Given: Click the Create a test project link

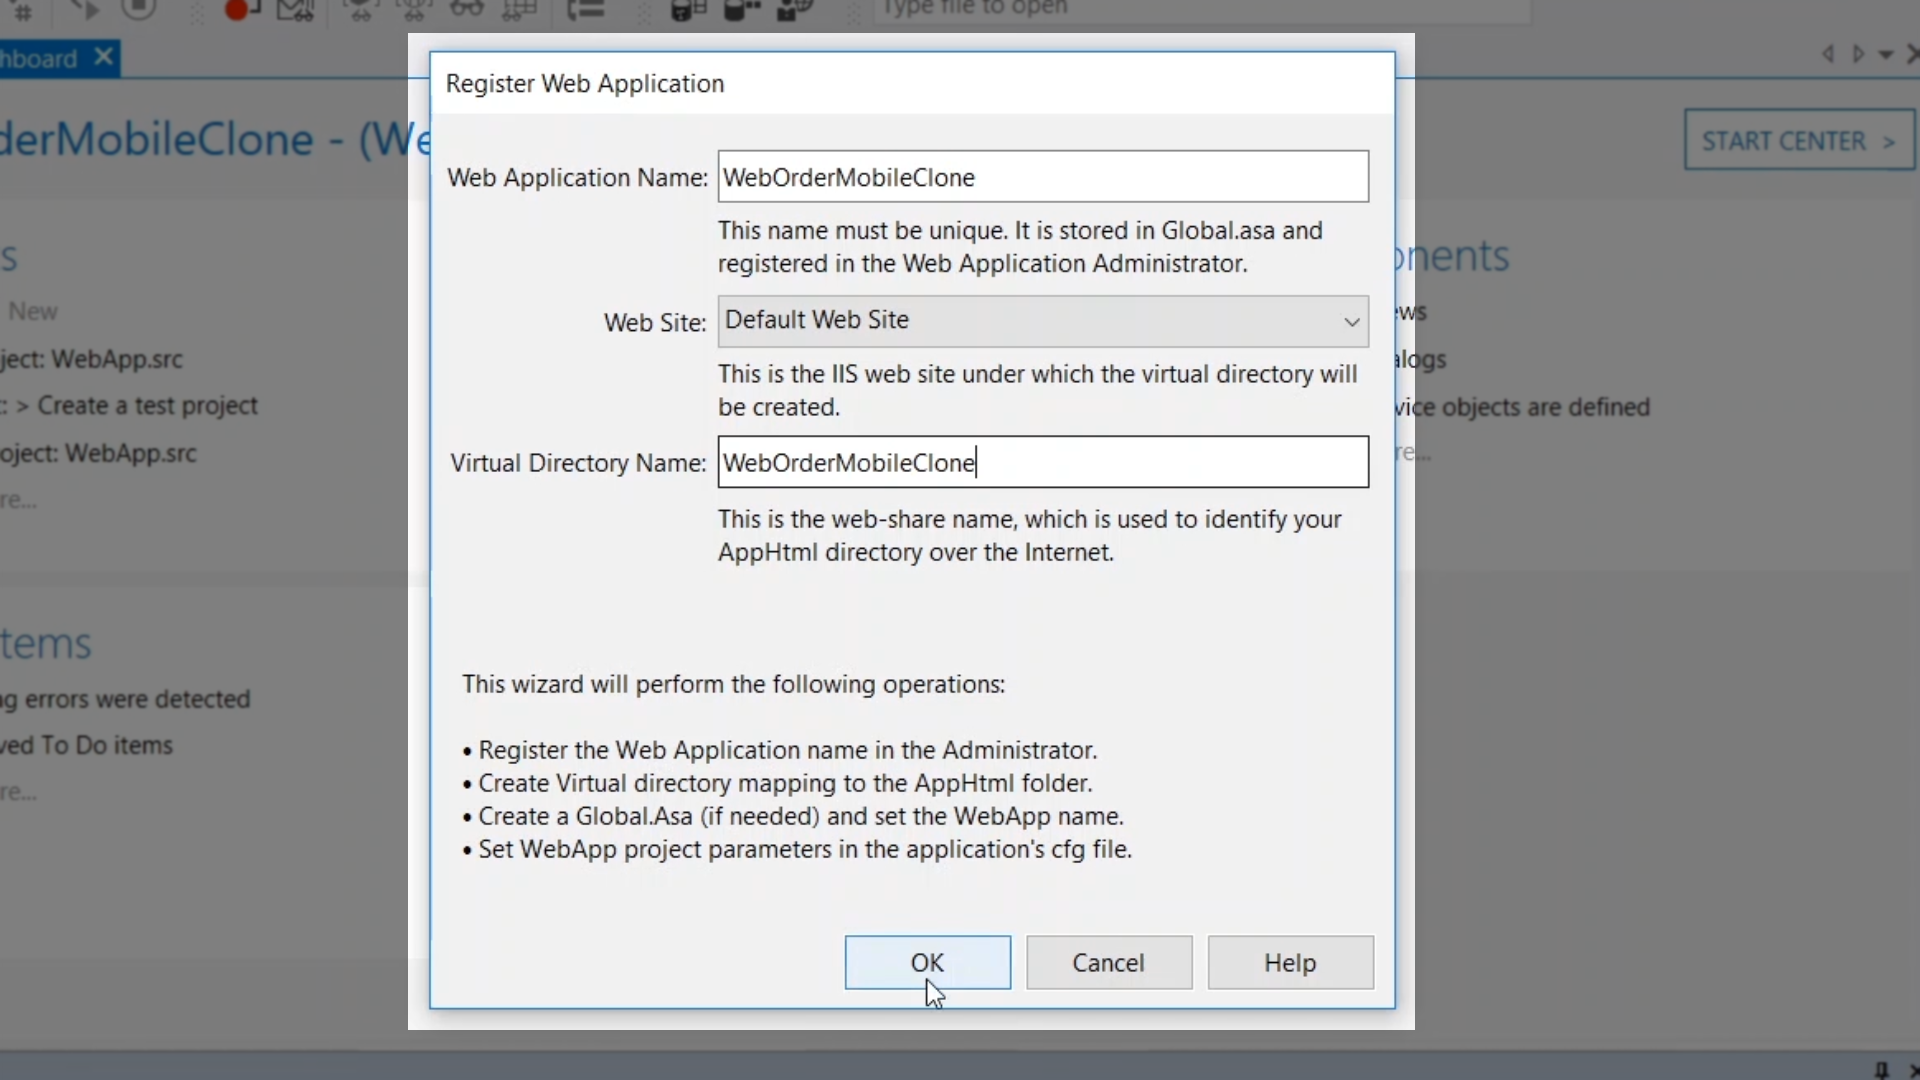Looking at the screenshot, I should [147, 406].
